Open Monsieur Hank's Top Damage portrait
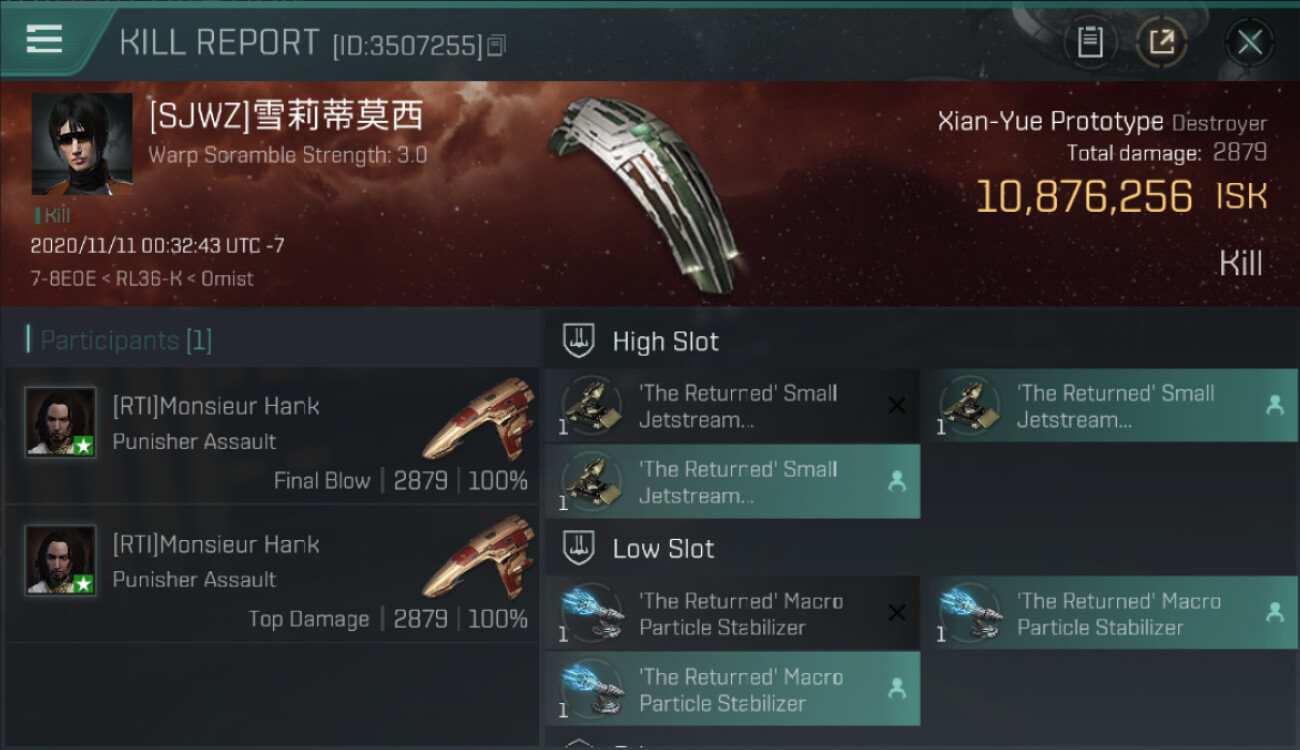The image size is (1300, 750). (60, 560)
